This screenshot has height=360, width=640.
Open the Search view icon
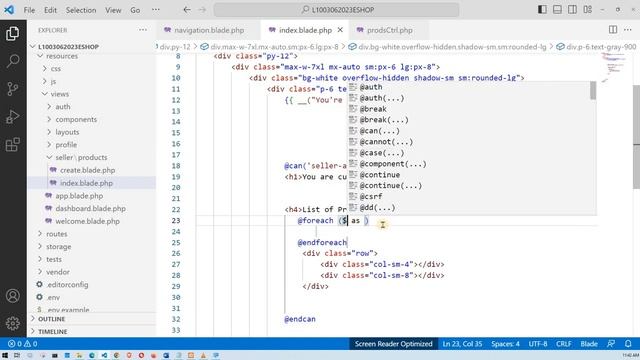[x=13, y=61]
